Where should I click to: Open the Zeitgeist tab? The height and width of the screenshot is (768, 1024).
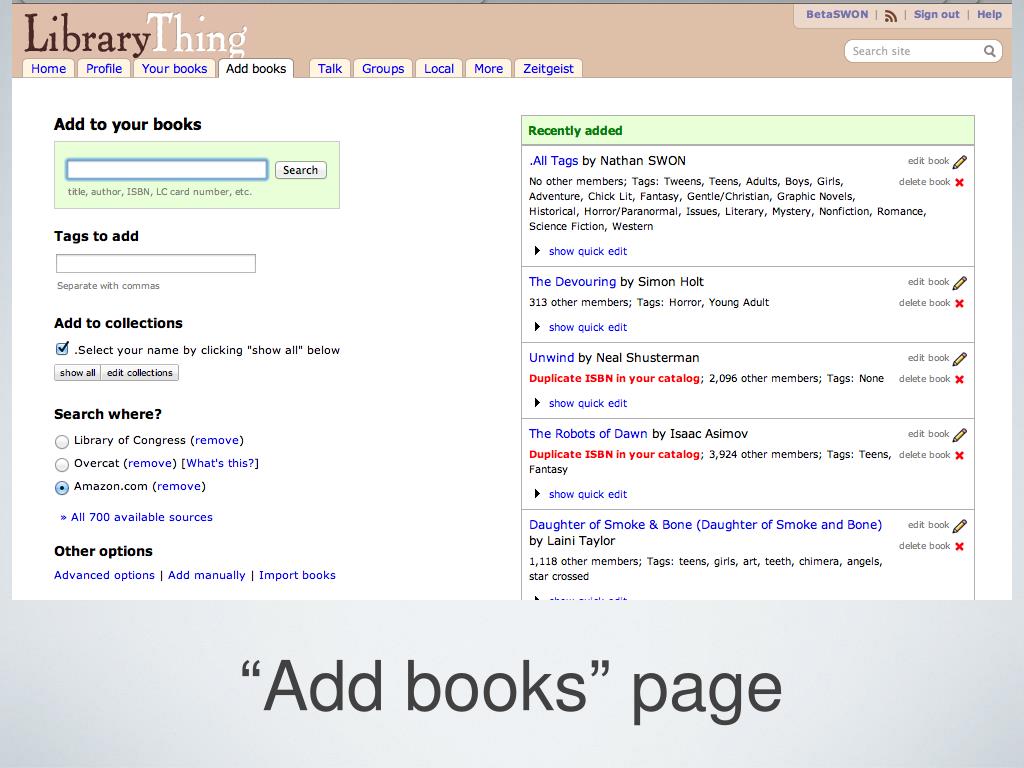[x=548, y=69]
